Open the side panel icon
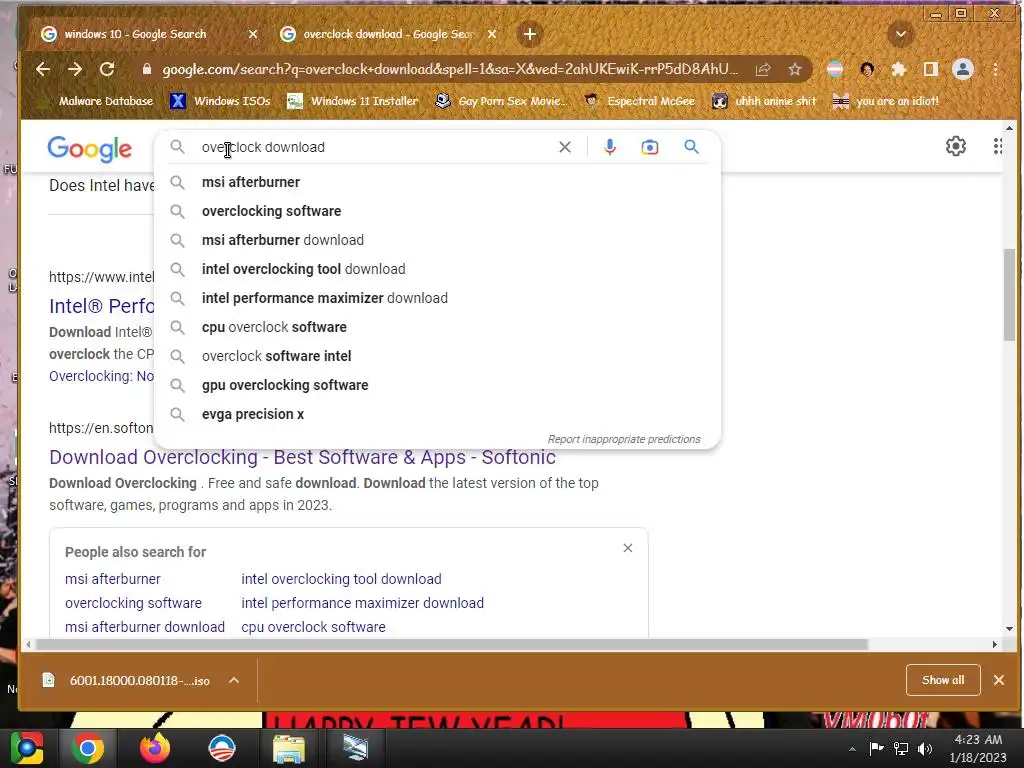 click(x=931, y=69)
